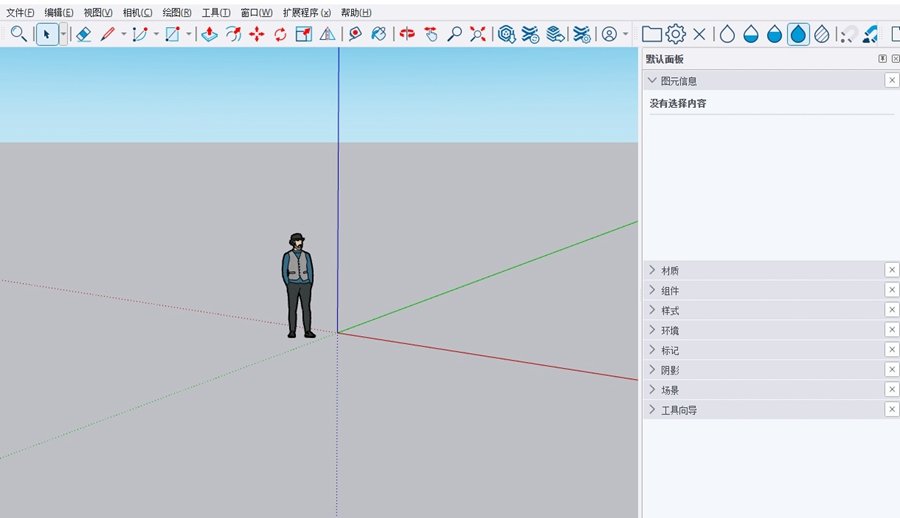Expand the 工具向导 panel
The image size is (900, 518).
pyautogui.click(x=652, y=409)
